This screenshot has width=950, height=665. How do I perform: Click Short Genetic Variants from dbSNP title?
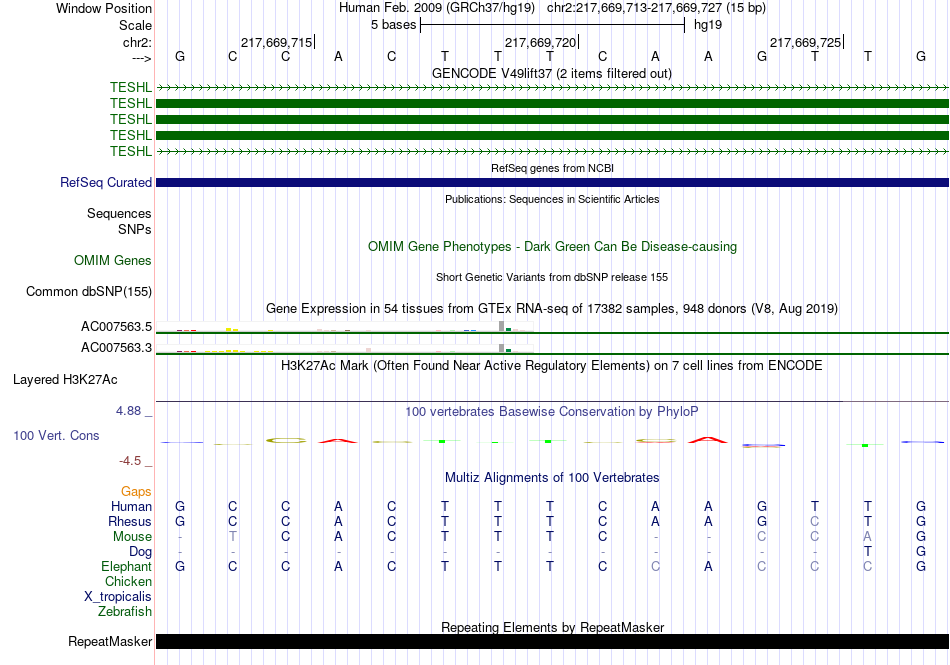[x=552, y=277]
